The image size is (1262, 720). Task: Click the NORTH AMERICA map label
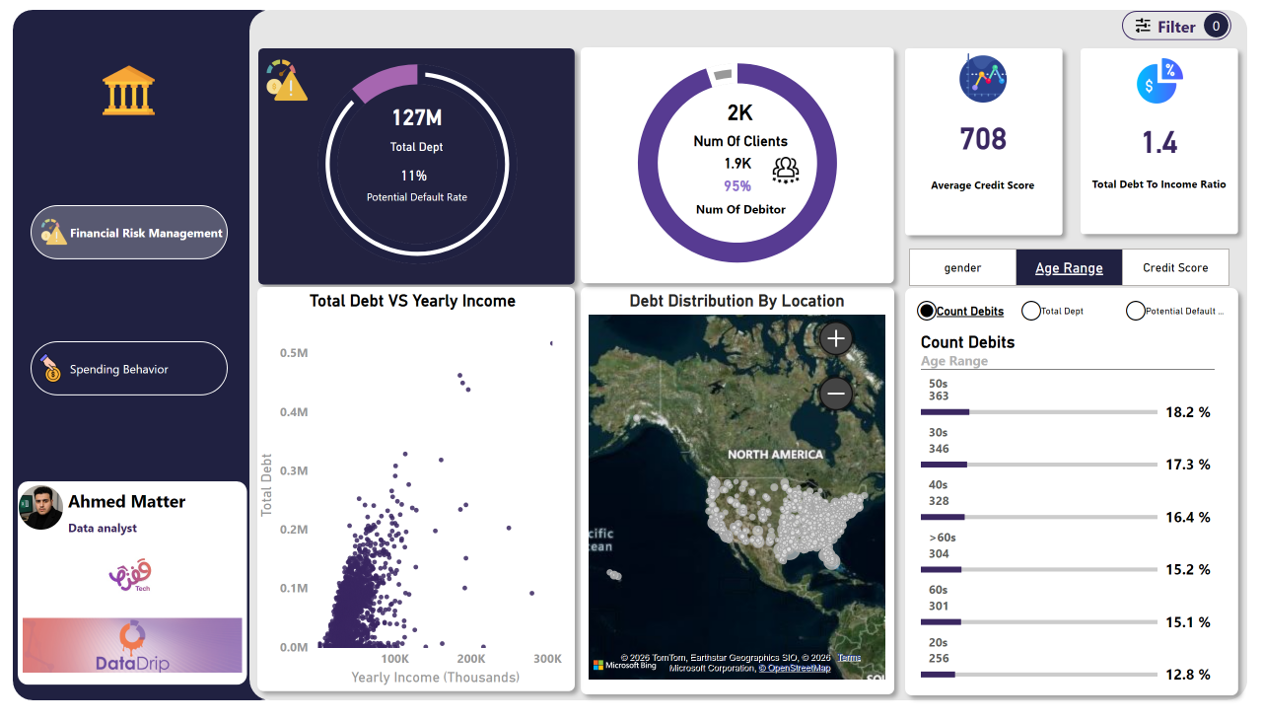(775, 454)
